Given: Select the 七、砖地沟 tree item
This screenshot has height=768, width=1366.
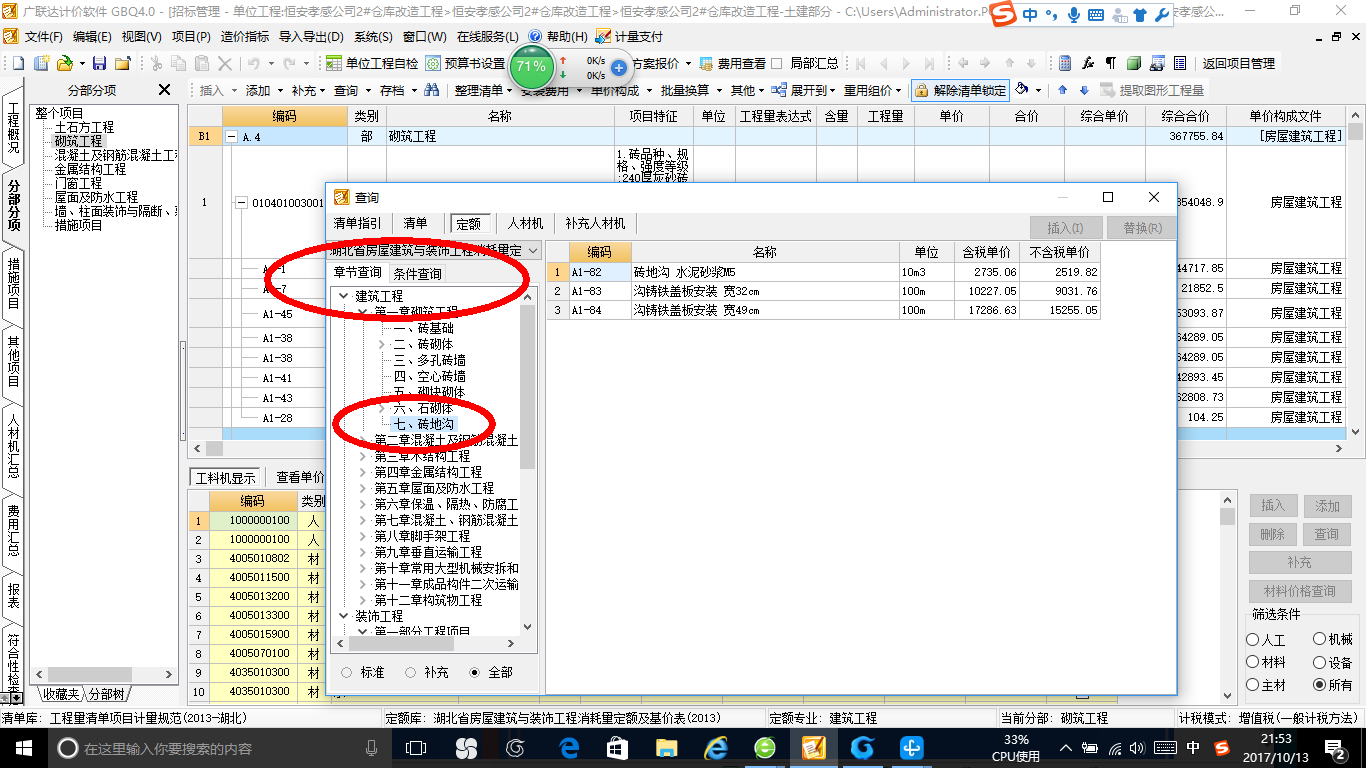Looking at the screenshot, I should tap(424, 424).
